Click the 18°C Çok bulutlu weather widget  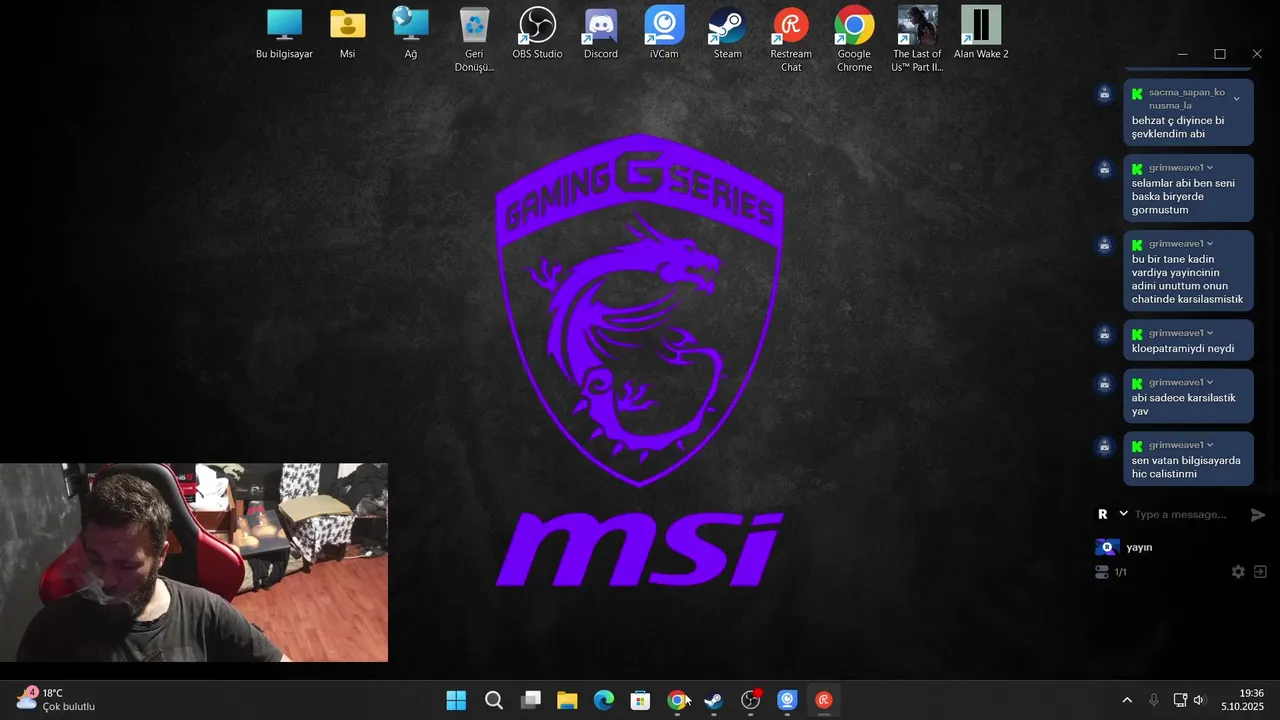[x=55, y=700]
